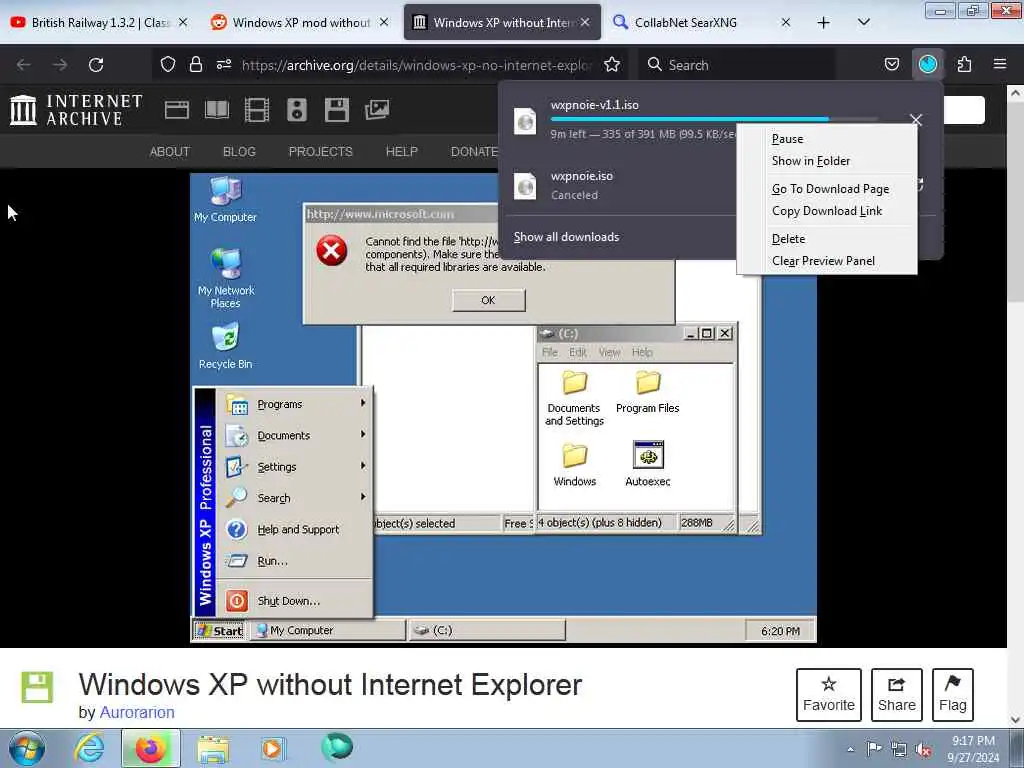
Task: Reload the page with the refresh icon
Action: point(96,65)
